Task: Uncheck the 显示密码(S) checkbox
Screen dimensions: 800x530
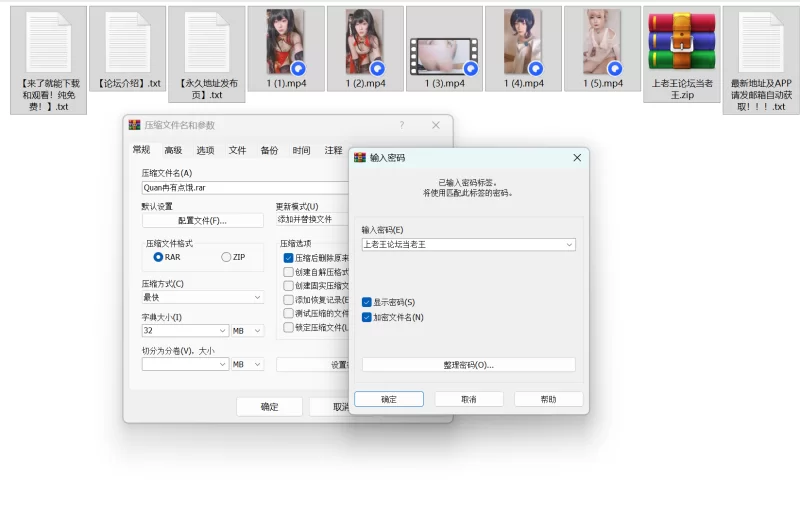Action: pyautogui.click(x=367, y=302)
